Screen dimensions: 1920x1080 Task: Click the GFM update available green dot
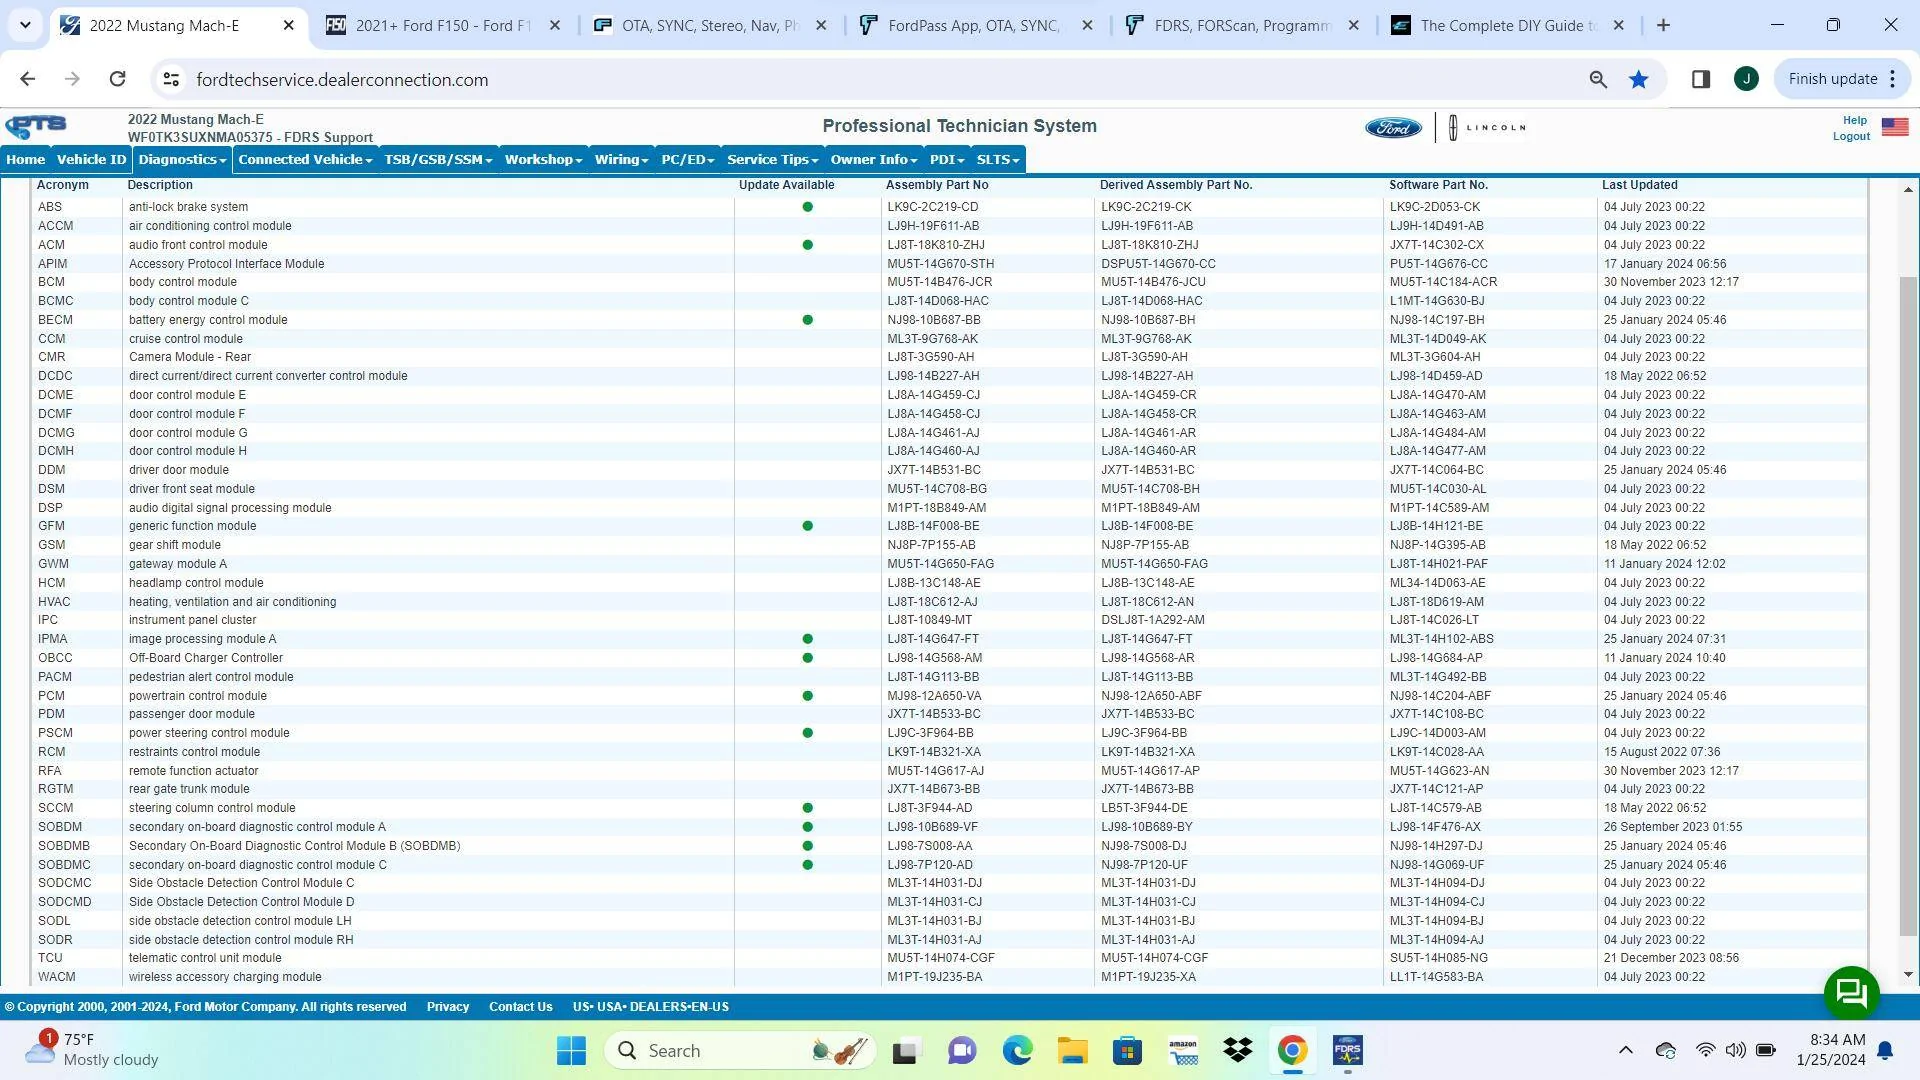[807, 526]
